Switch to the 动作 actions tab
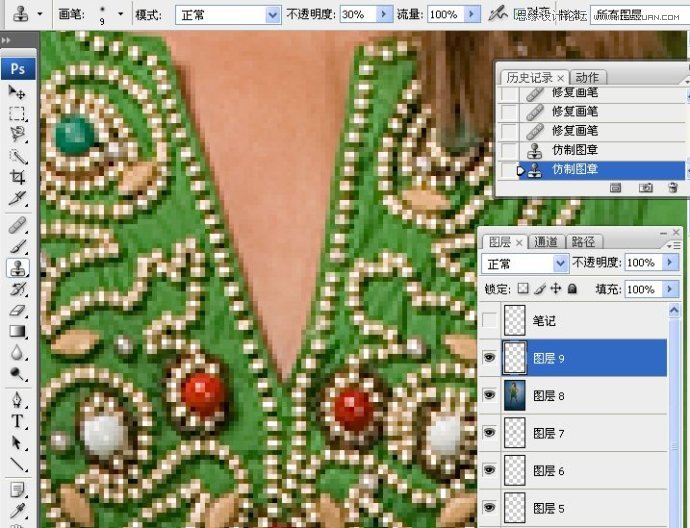 pos(587,77)
